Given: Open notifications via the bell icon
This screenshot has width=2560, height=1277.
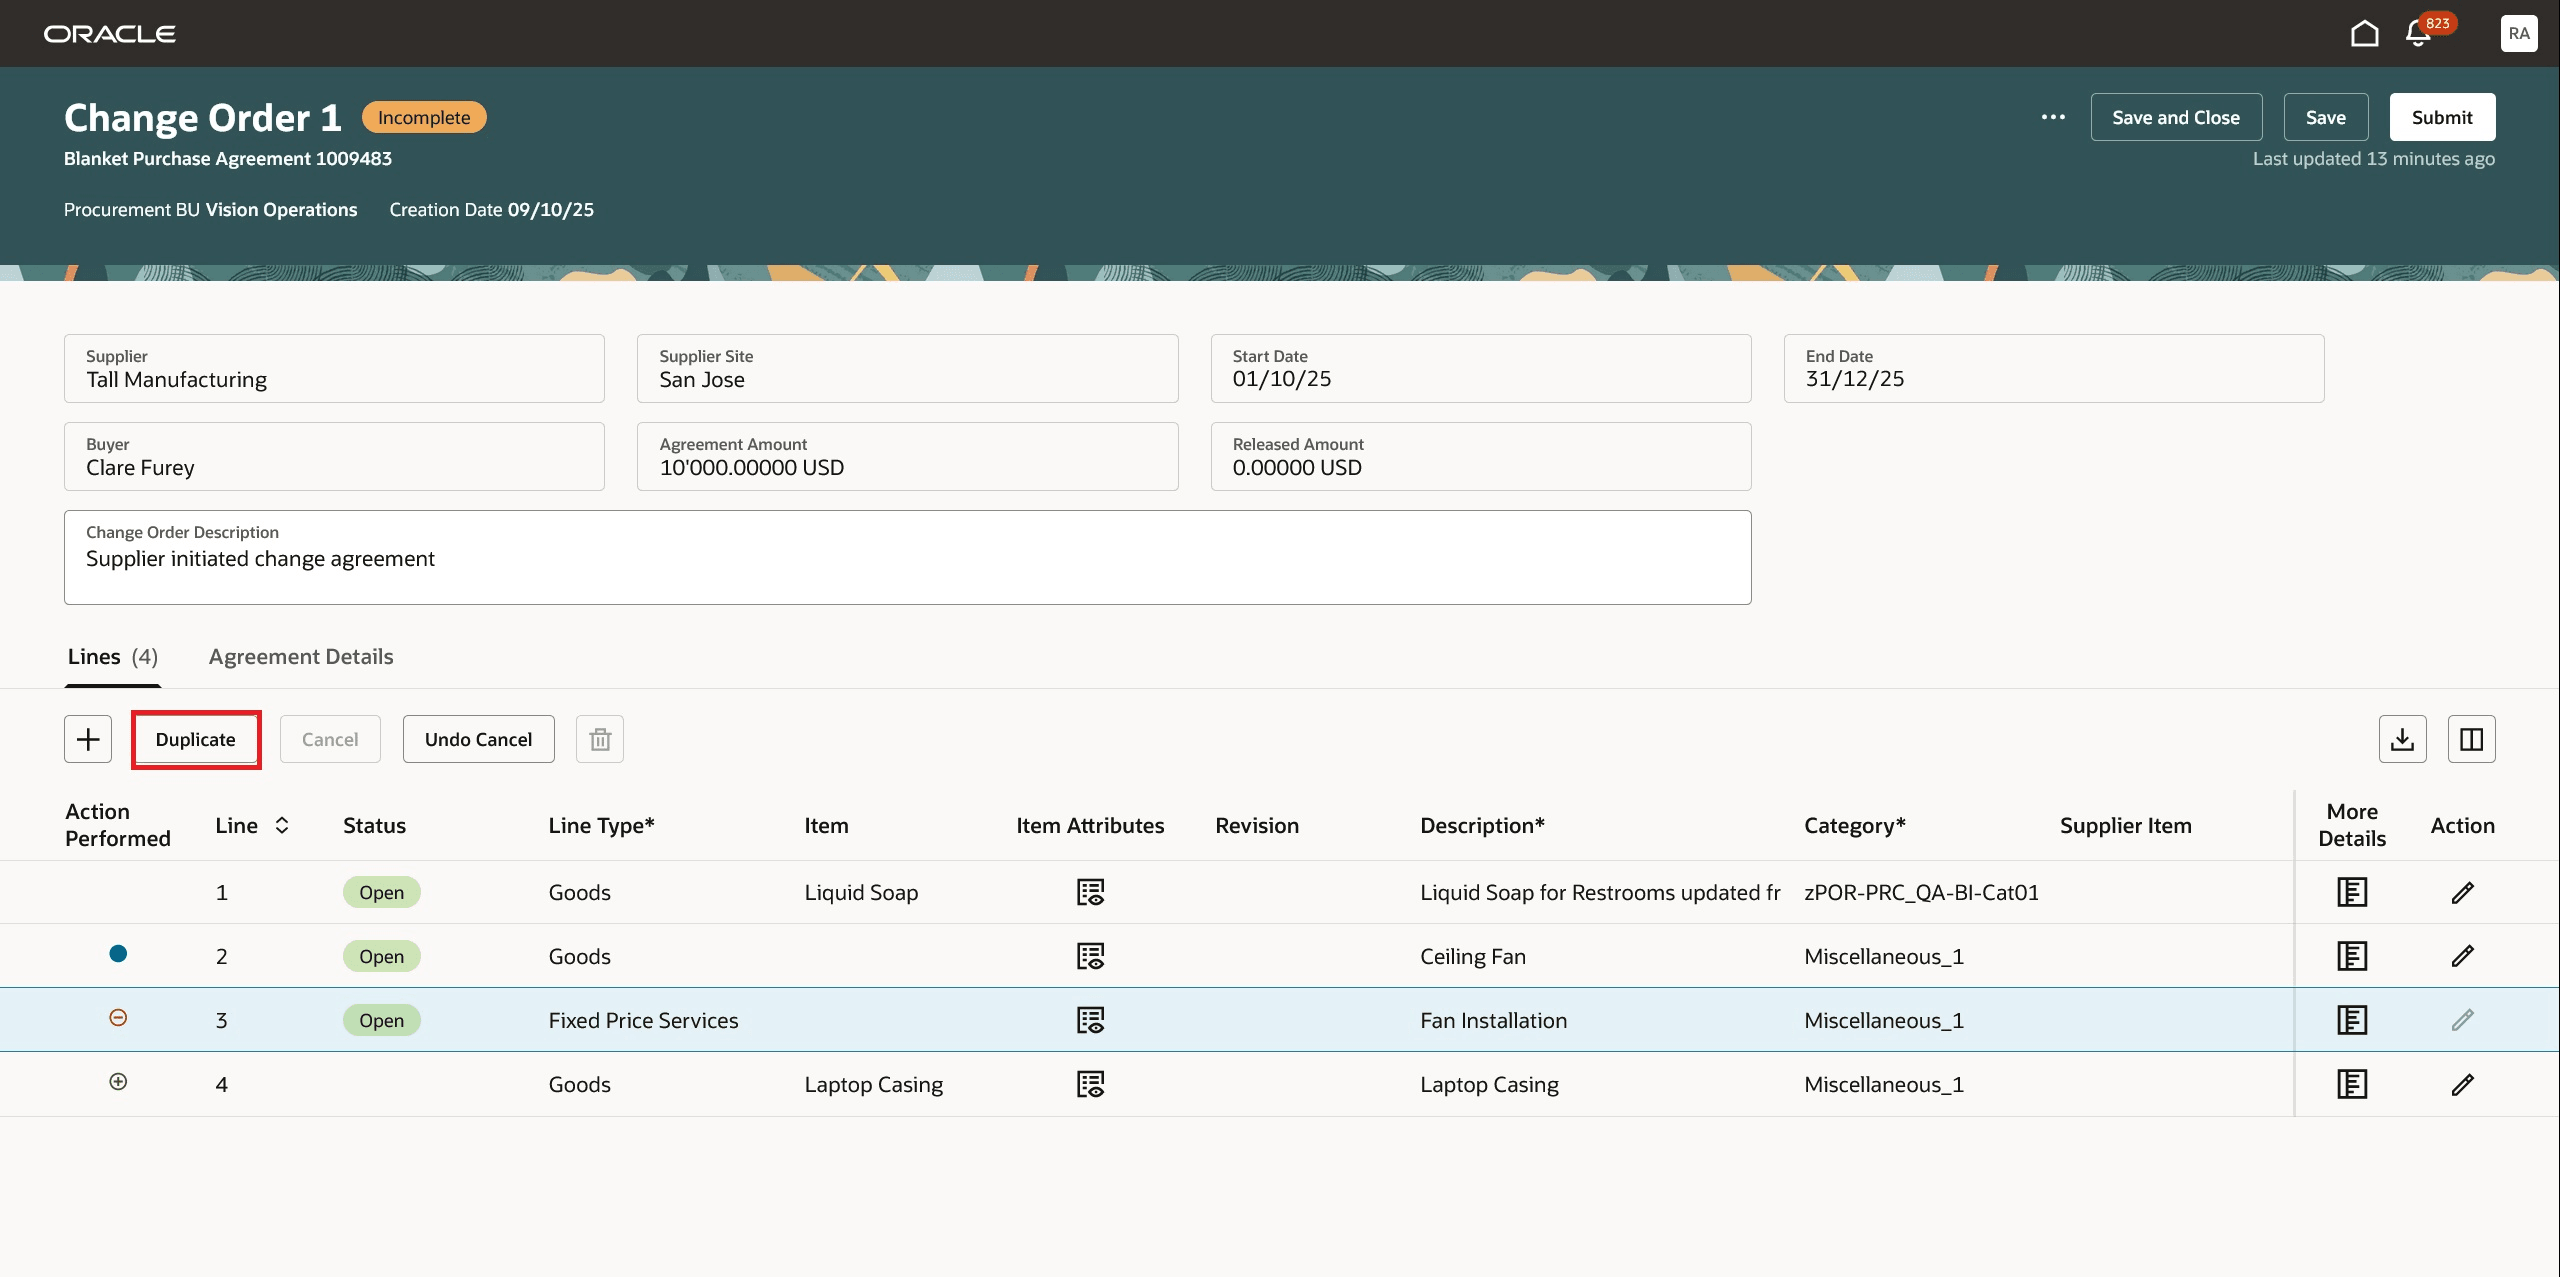Looking at the screenshot, I should [x=2416, y=33].
